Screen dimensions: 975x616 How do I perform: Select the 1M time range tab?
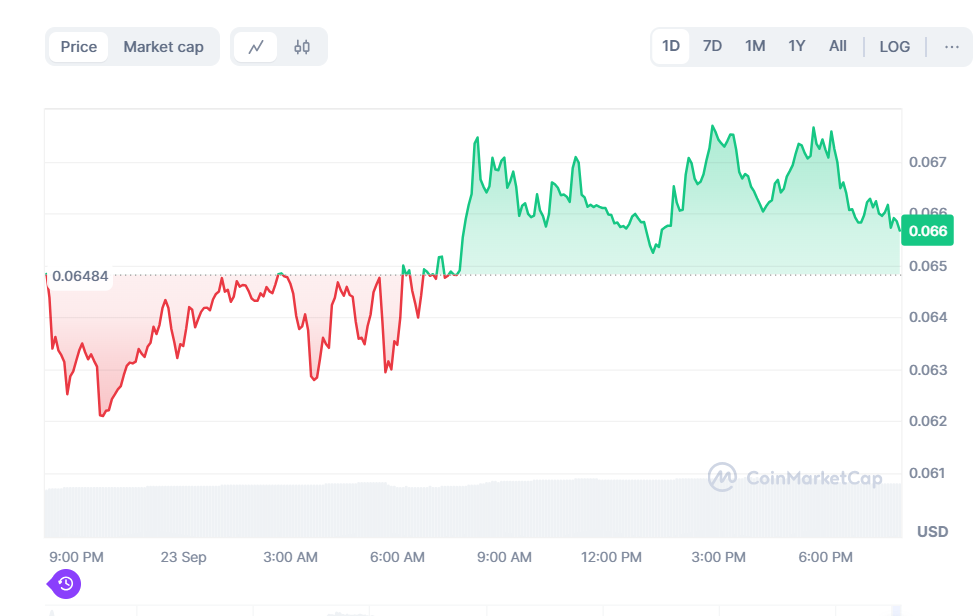(x=754, y=46)
